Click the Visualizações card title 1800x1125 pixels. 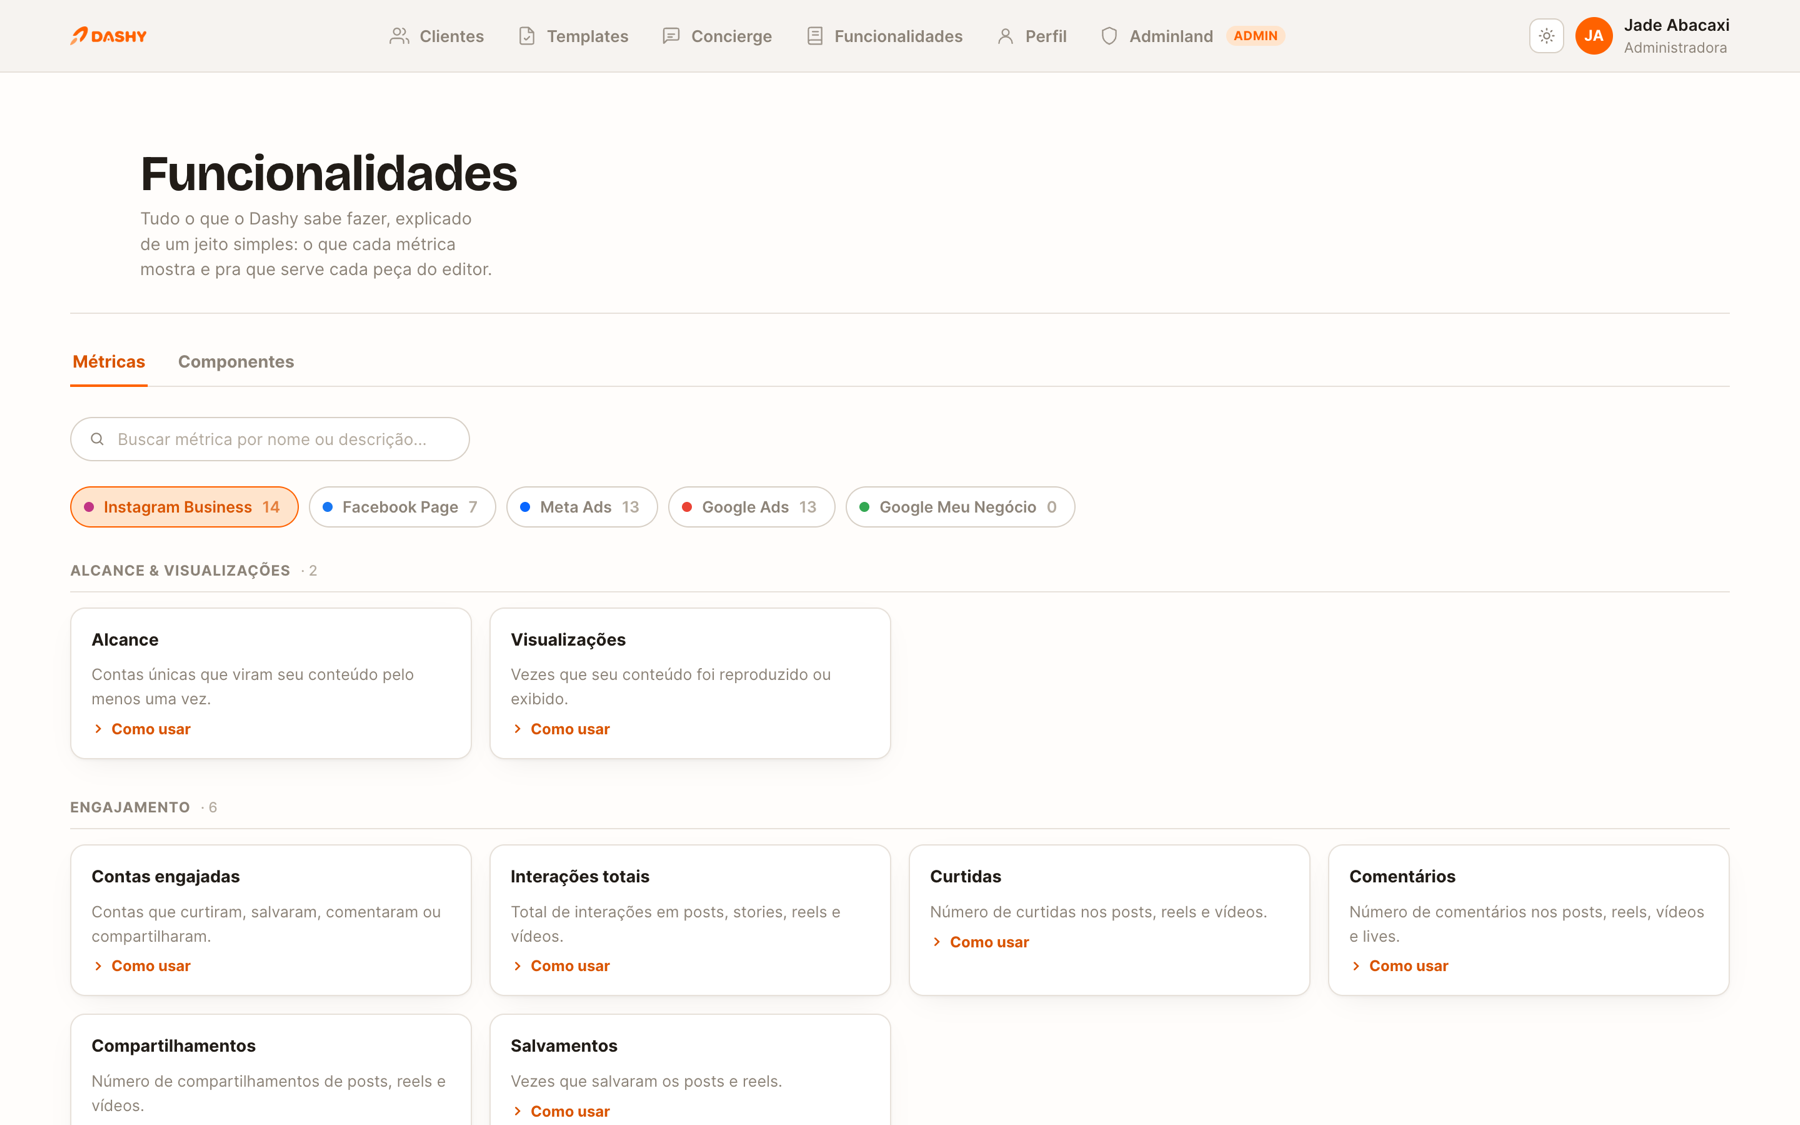coord(568,640)
